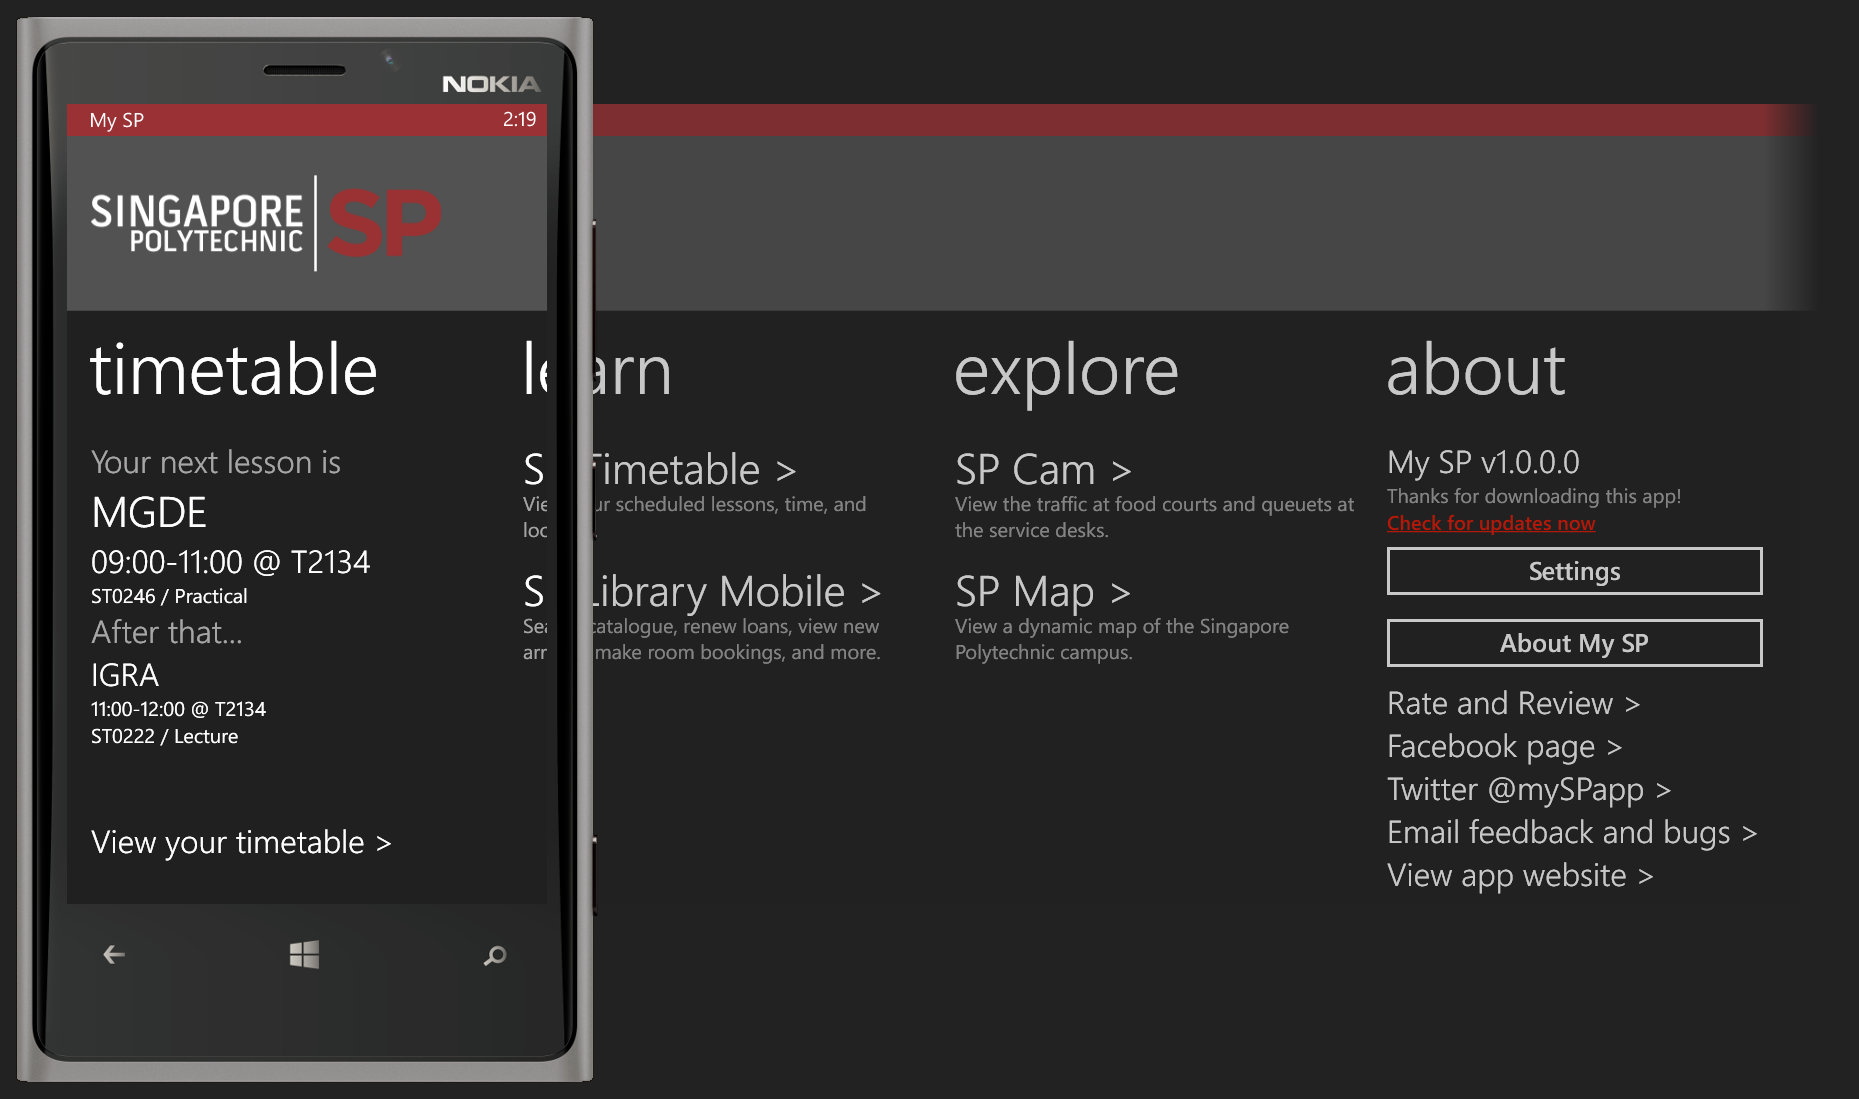Open SP Cam item
Viewport: 1859px width, 1099px height.
pos(1043,469)
